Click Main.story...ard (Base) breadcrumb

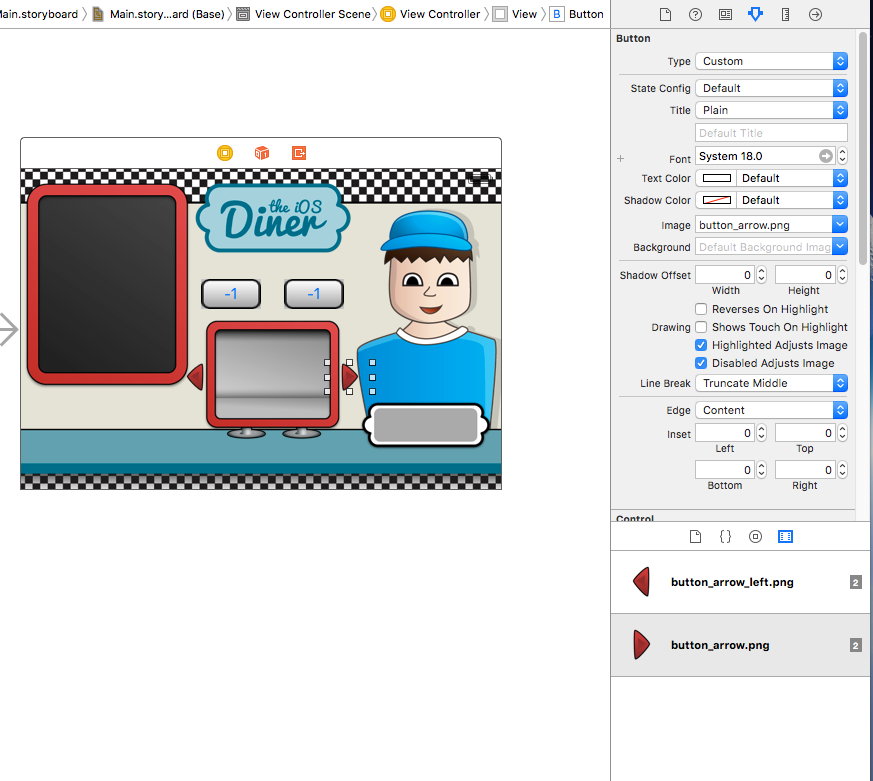160,14
